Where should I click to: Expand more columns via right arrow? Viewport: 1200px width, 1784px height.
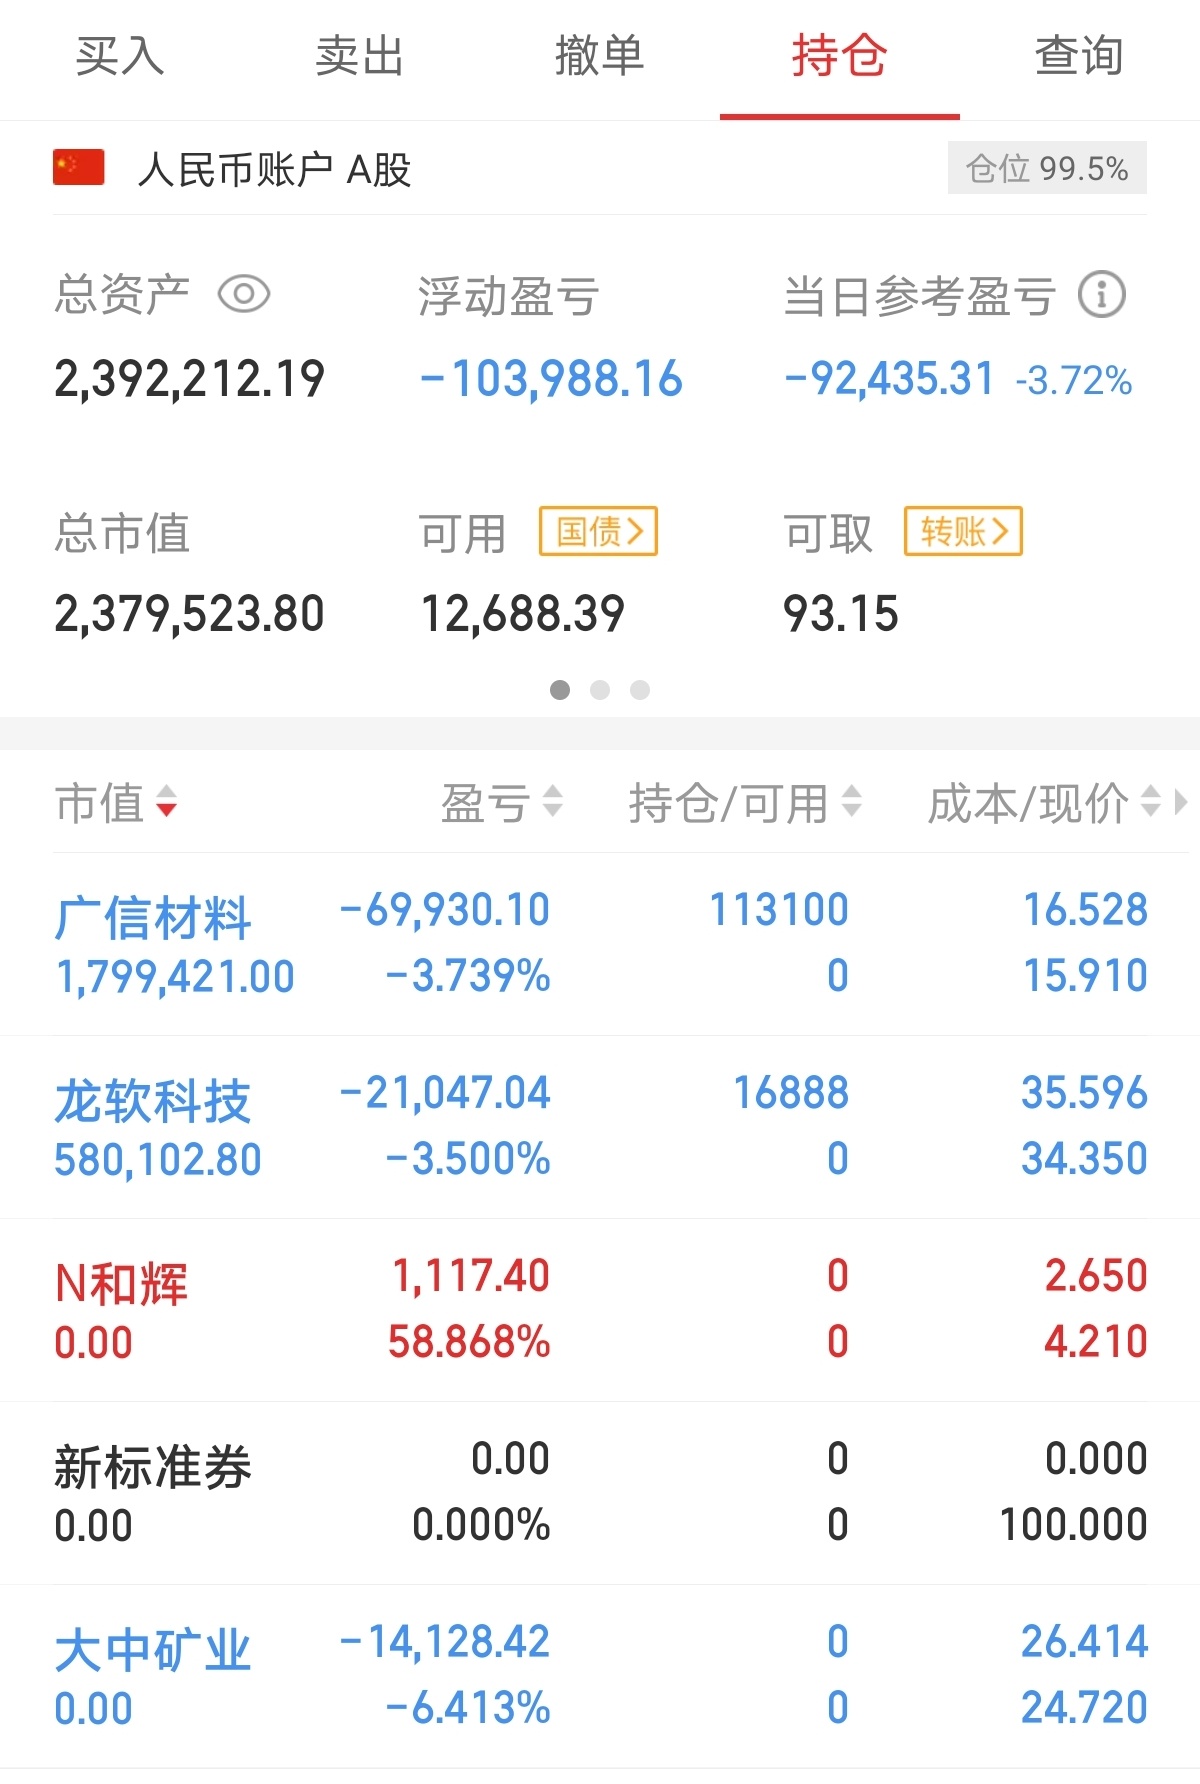[1181, 802]
